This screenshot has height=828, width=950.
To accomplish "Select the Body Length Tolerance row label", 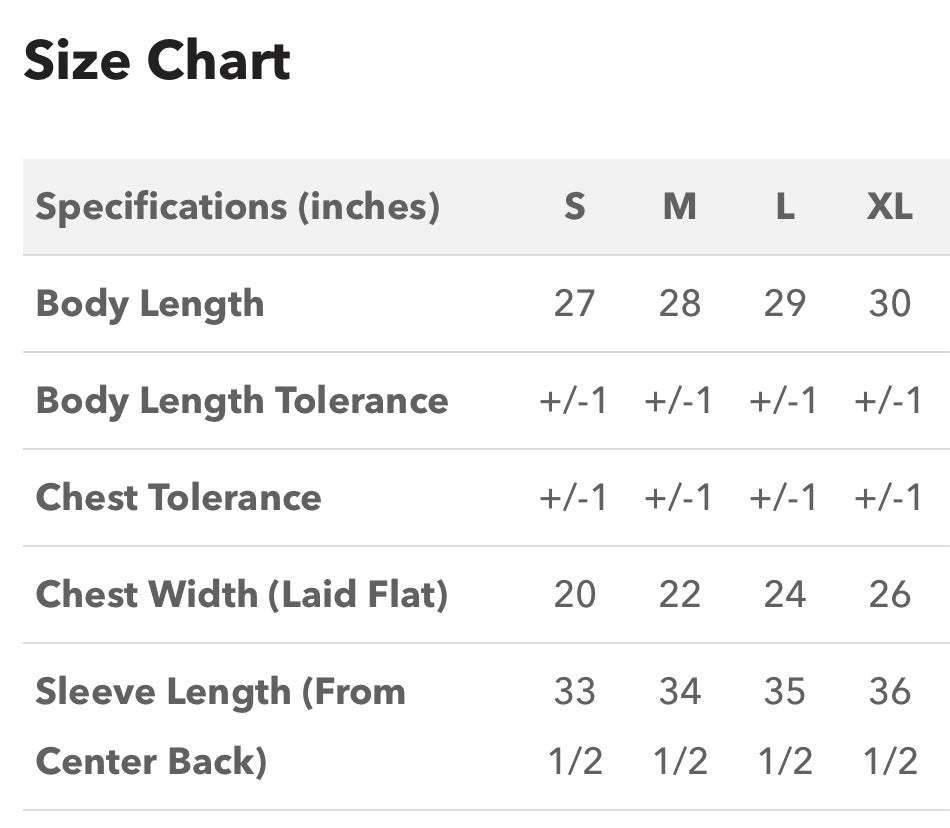I will (x=242, y=401).
